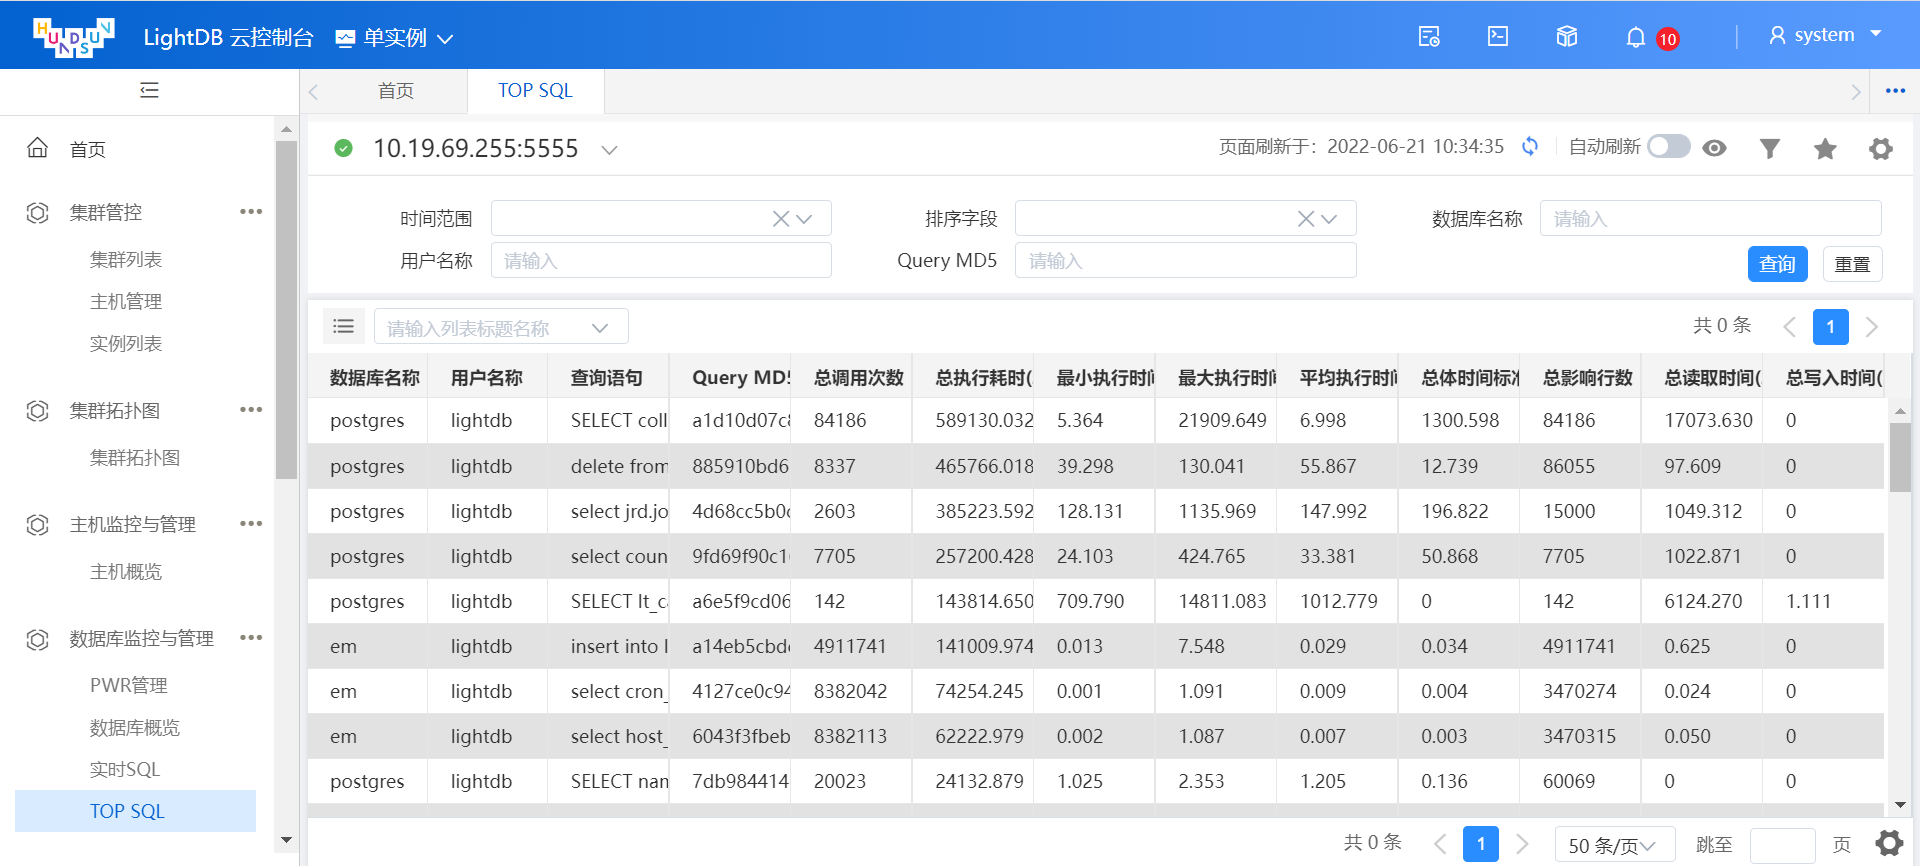This screenshot has height=866, width=1920.
Task: Open the 集群拓扑图 submenu item
Action: click(x=135, y=457)
